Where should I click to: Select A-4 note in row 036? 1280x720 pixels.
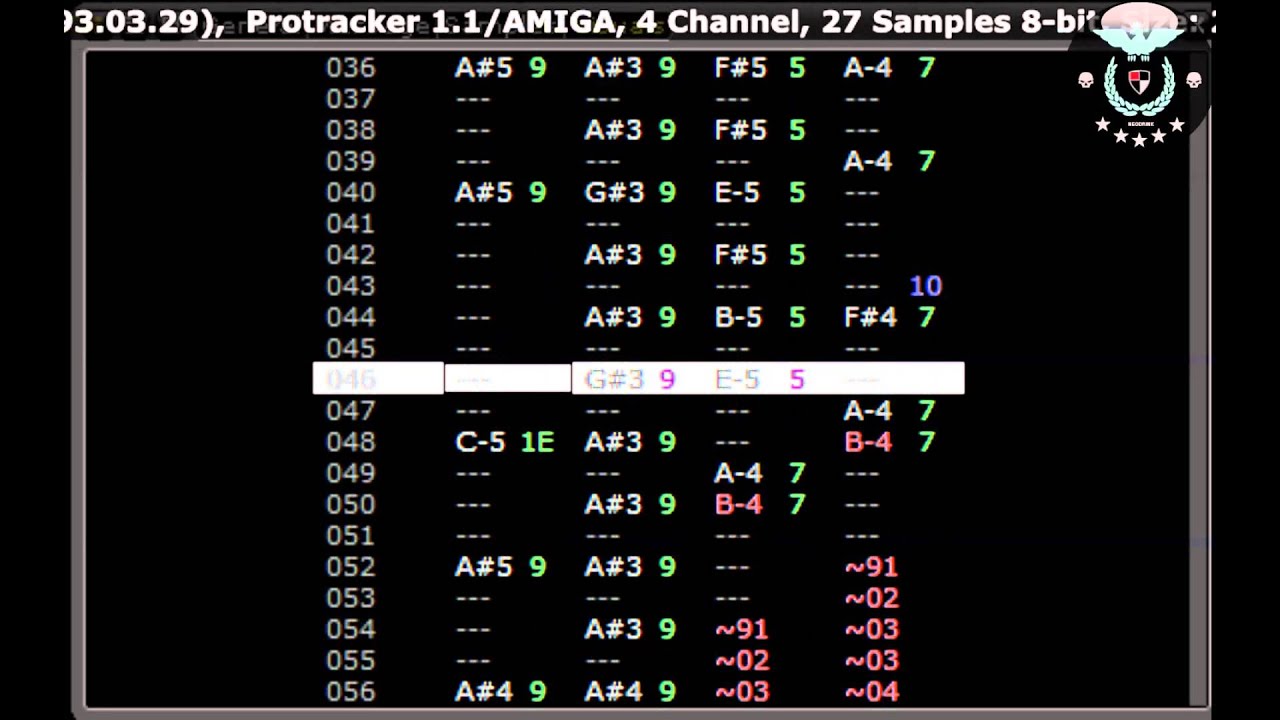point(868,68)
